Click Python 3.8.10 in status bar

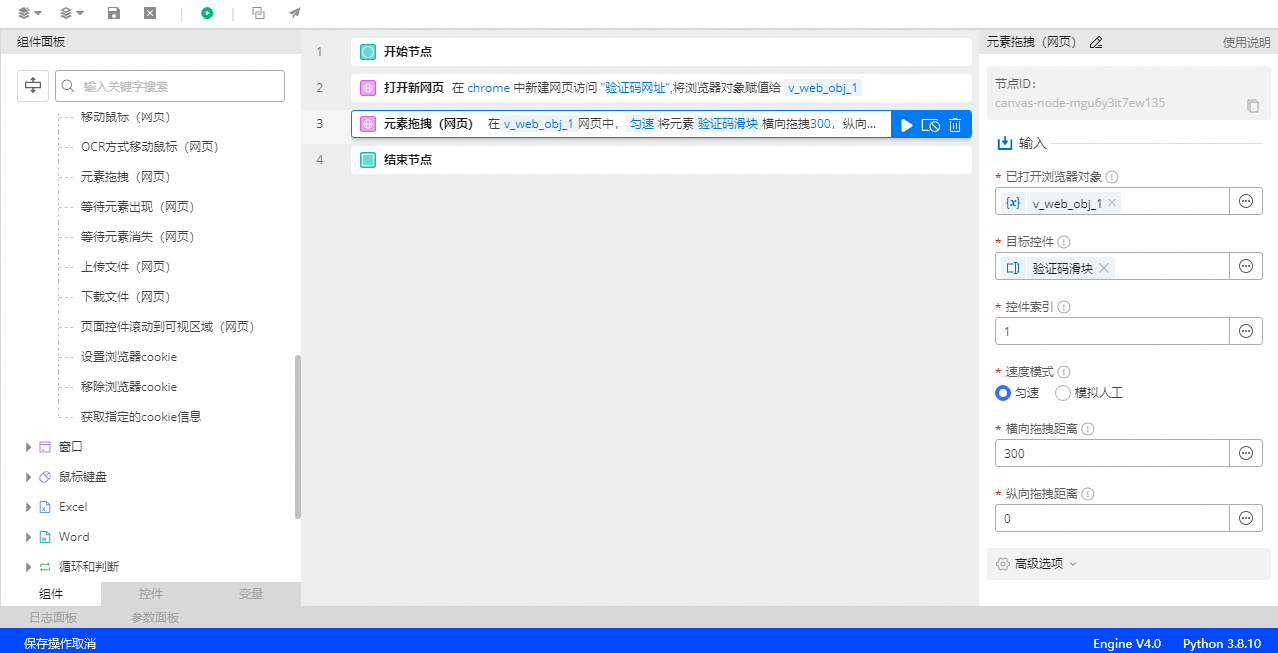[x=1222, y=644]
